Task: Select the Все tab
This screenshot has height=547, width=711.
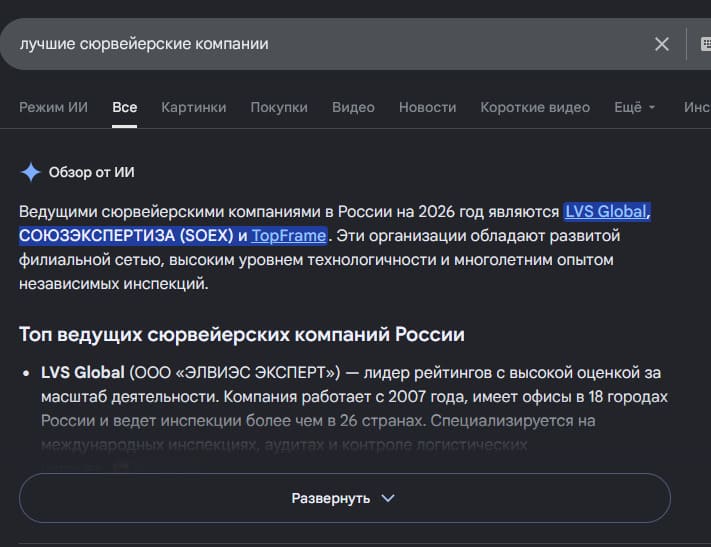Action: coord(125,107)
